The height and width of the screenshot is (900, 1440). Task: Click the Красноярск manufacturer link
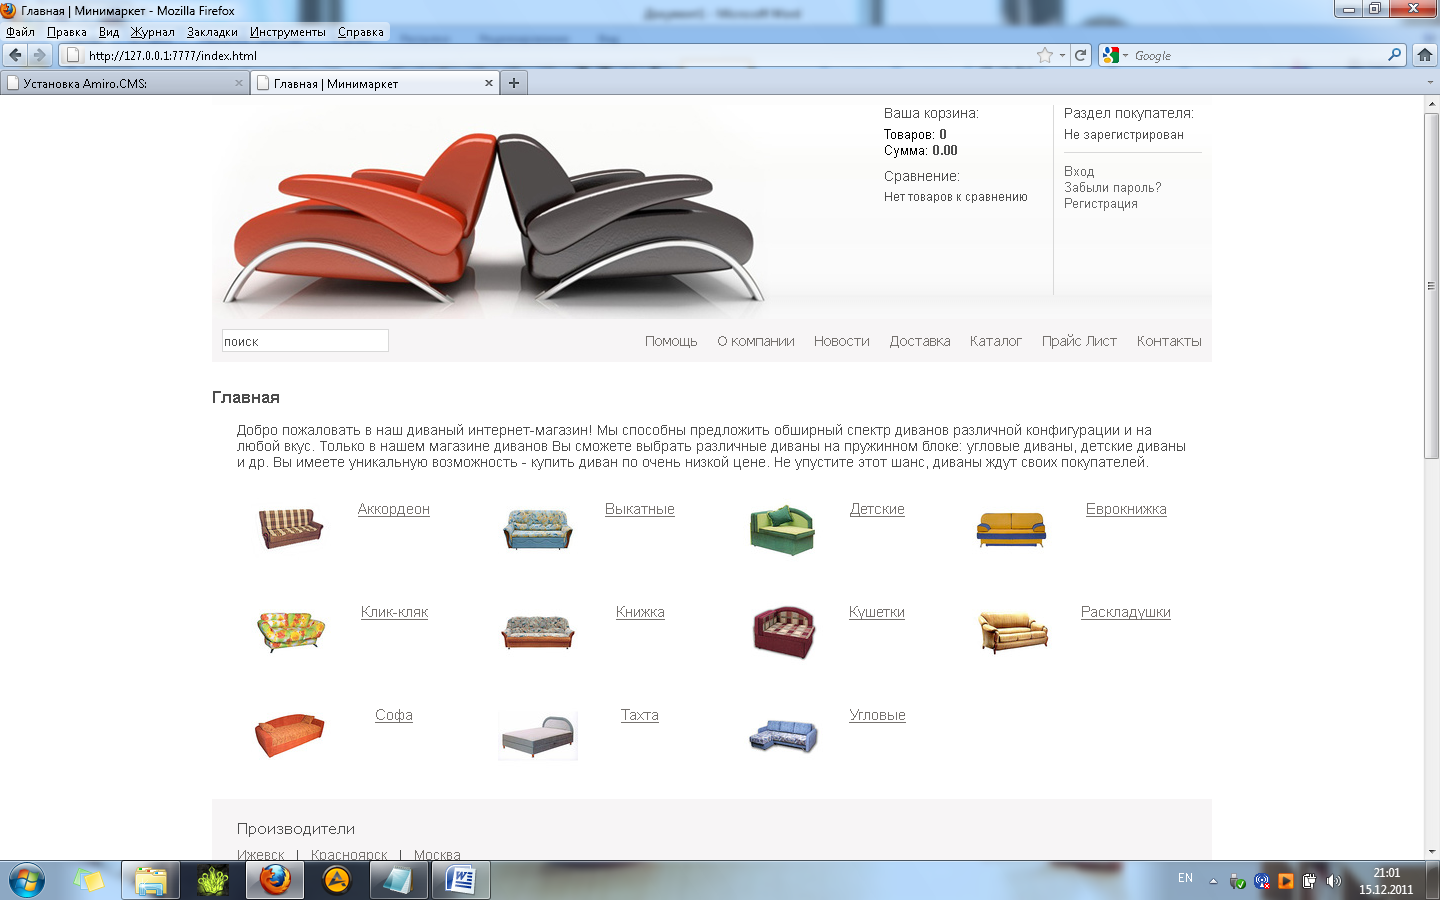349,854
